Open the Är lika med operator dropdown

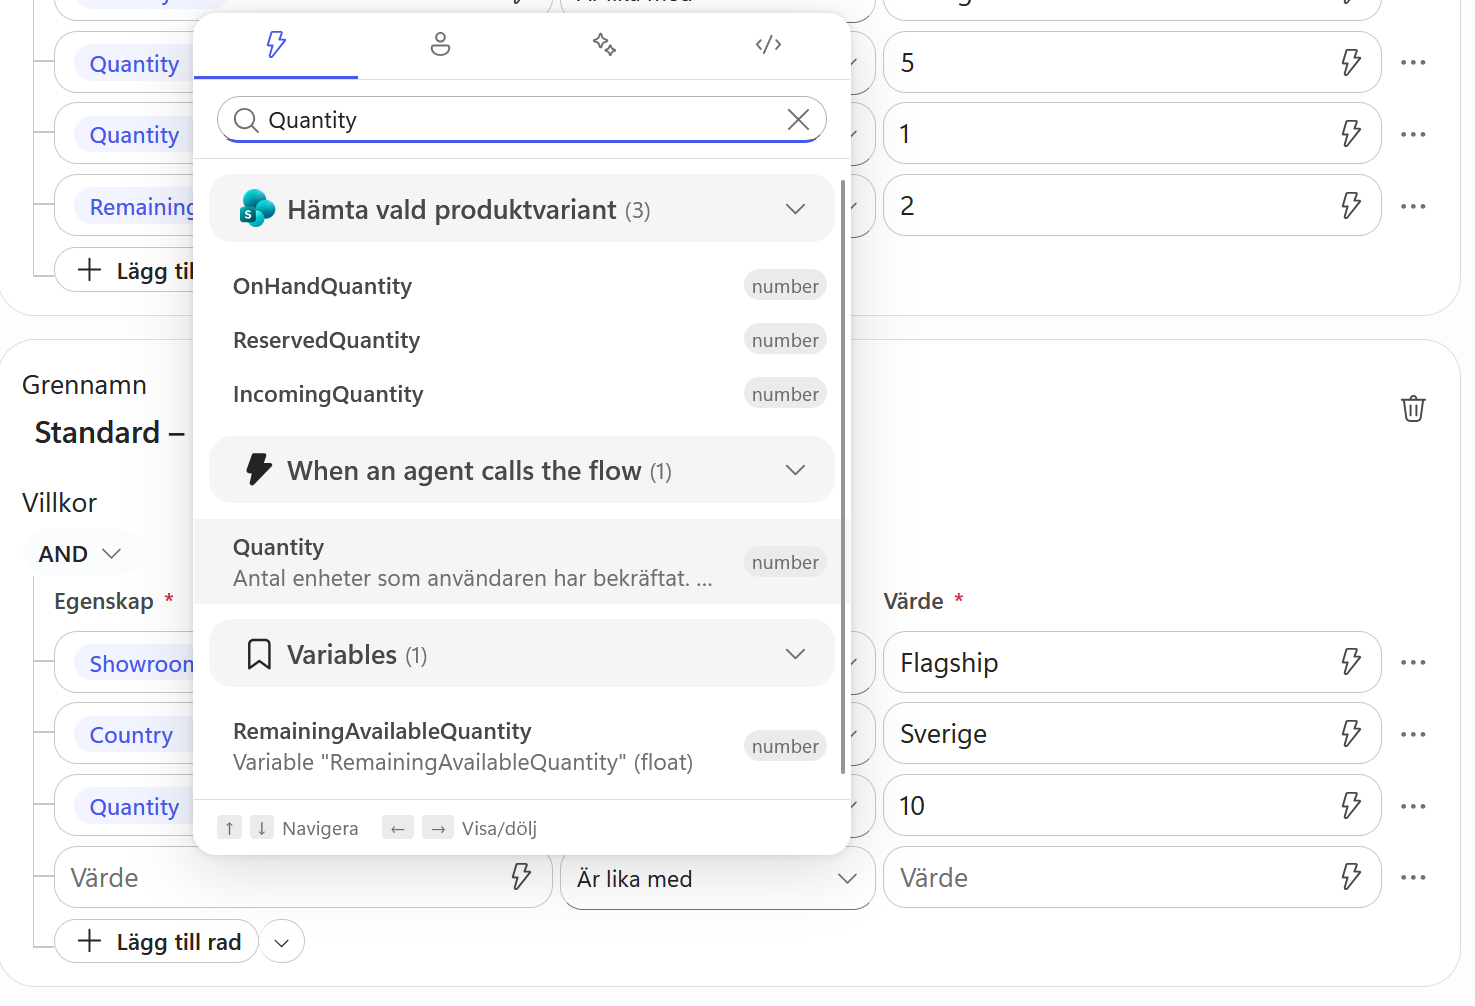(x=717, y=878)
